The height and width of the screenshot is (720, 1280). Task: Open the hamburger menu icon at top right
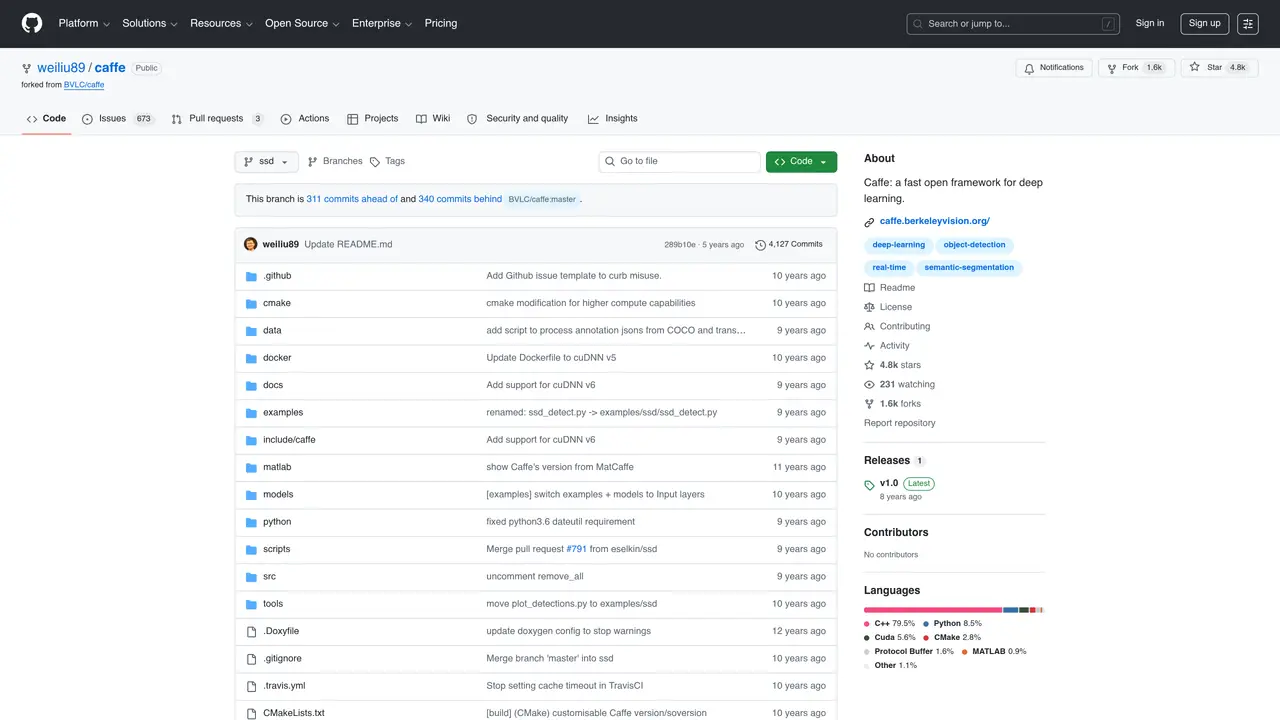click(x=1248, y=24)
